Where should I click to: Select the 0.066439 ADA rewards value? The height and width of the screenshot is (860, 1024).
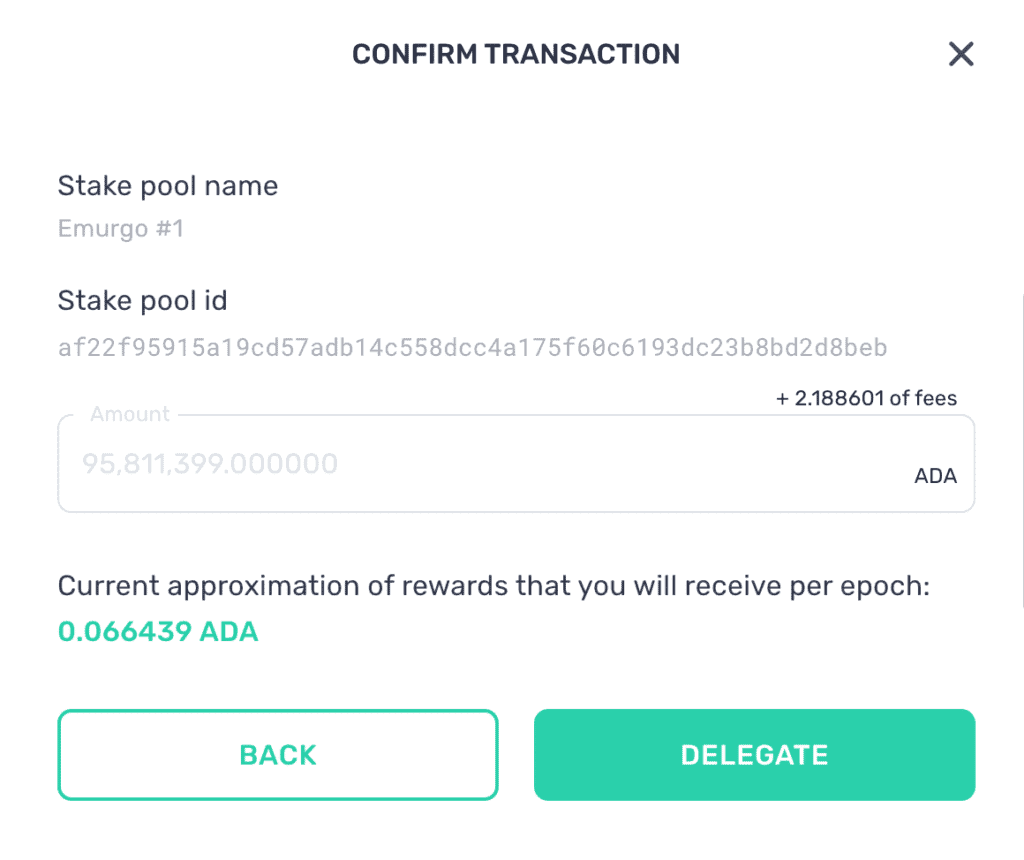157,632
